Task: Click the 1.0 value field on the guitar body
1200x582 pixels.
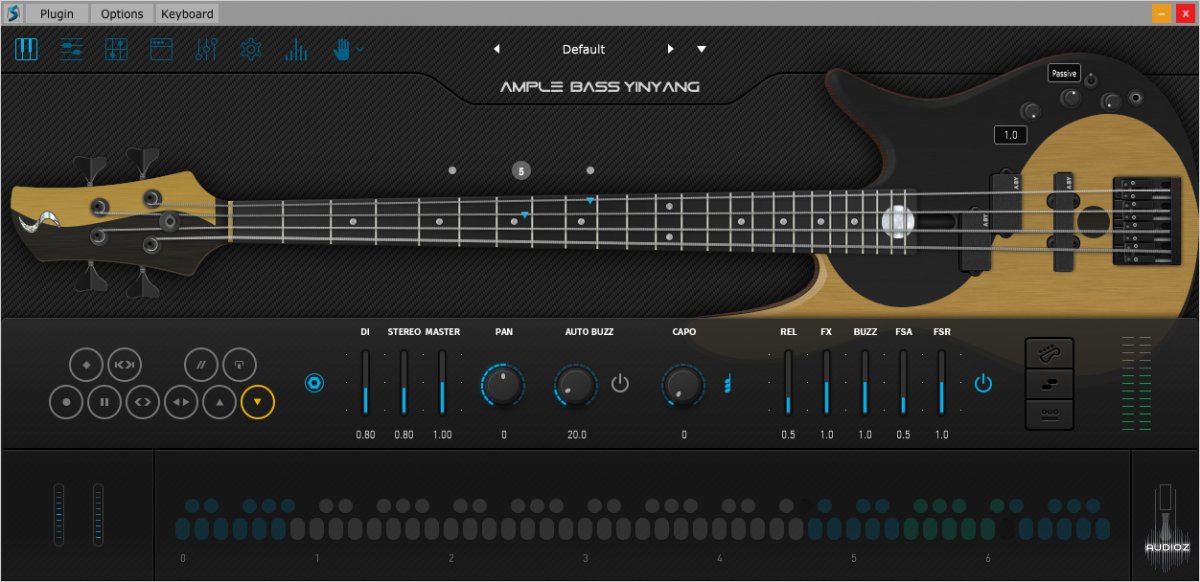Action: [x=1010, y=134]
